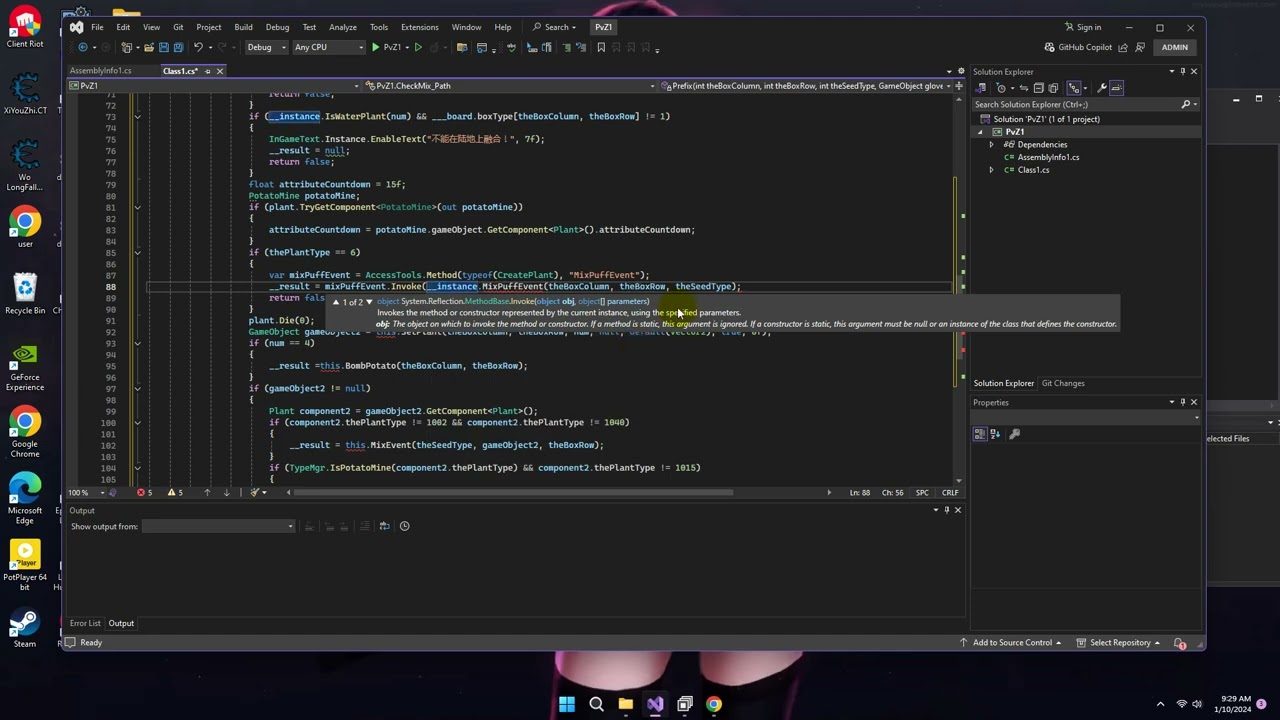The image size is (1280, 720).
Task: Click the Select Repository button
Action: (x=1120, y=643)
